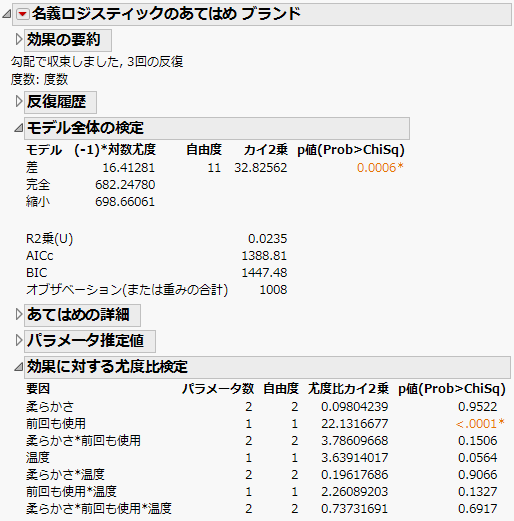Select the p-value 0.0006* in model test
This screenshot has width=514, height=521.
380,168
